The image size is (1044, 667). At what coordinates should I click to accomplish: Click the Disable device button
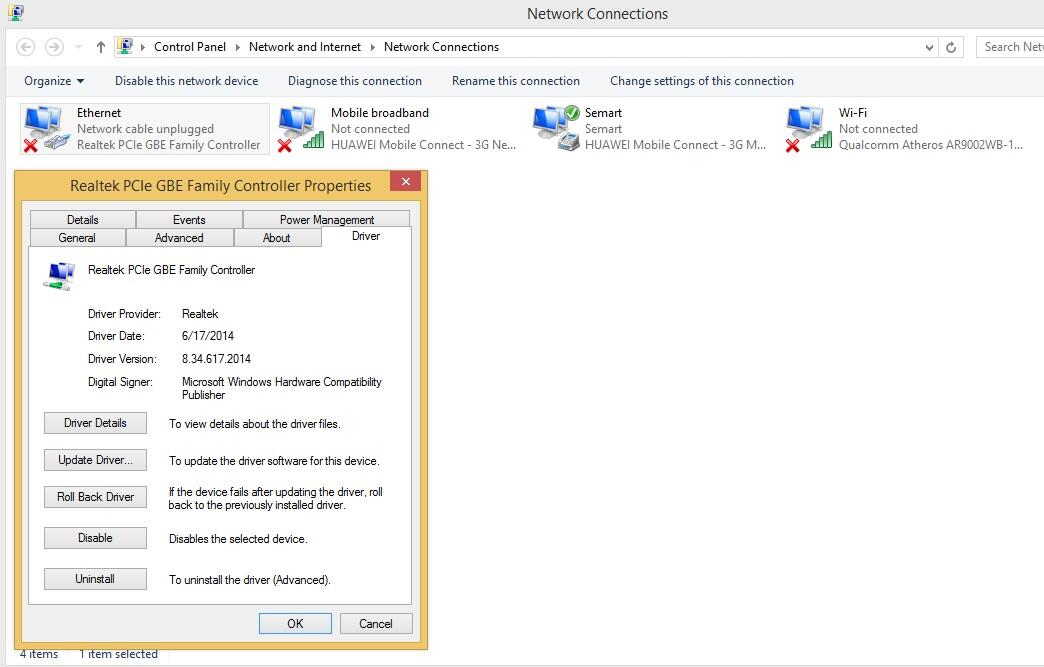pyautogui.click(x=95, y=538)
